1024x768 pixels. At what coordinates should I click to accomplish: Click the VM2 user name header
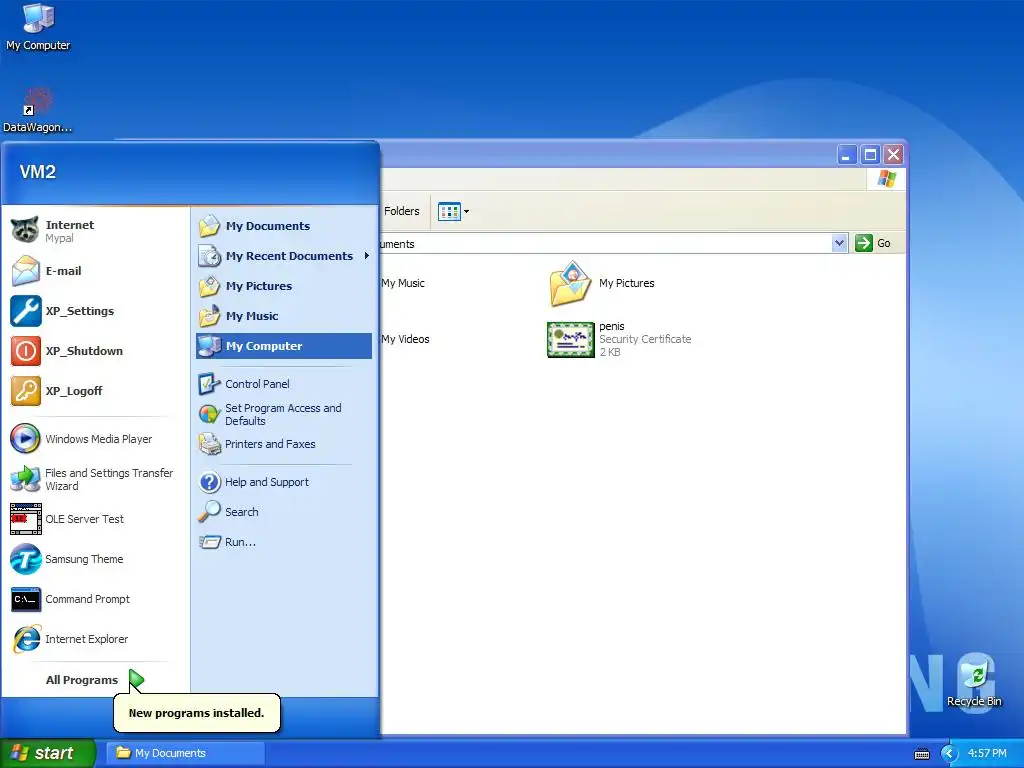pyautogui.click(x=38, y=172)
